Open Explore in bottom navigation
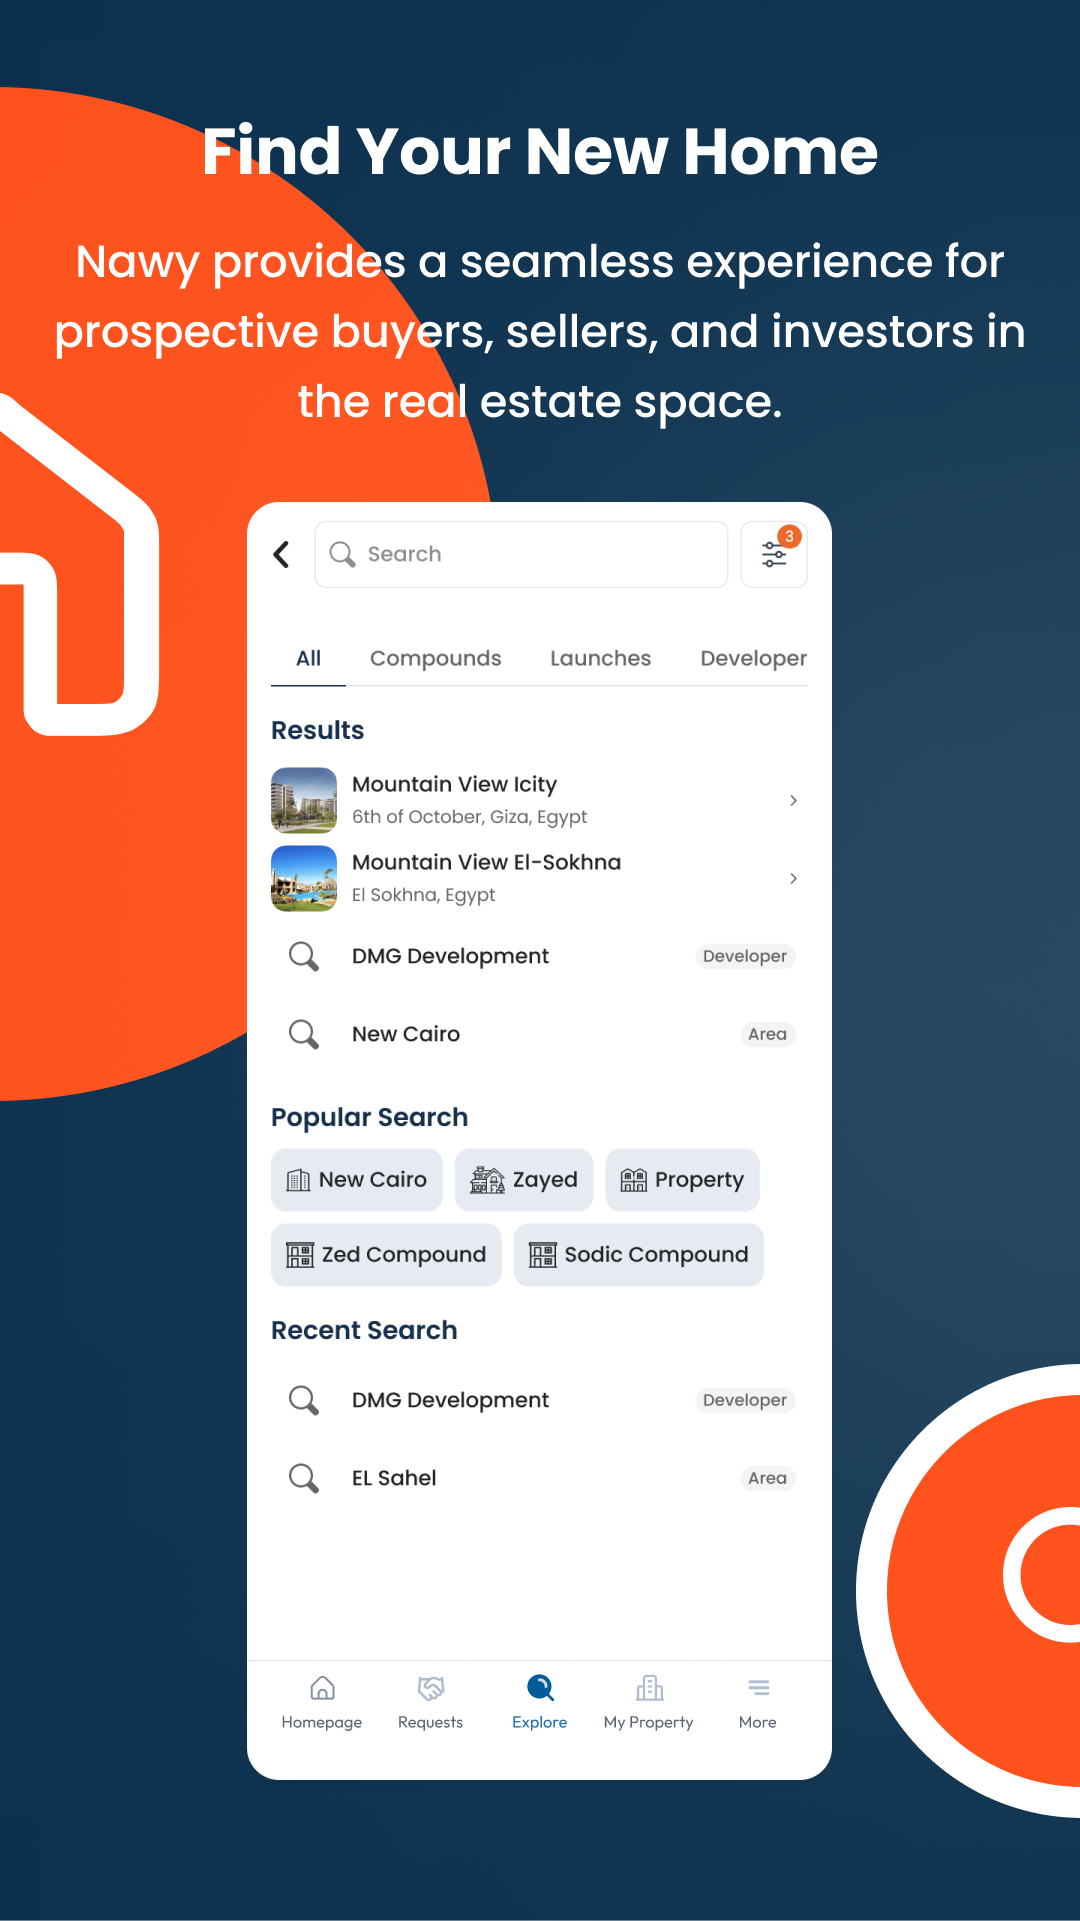This screenshot has height=1921, width=1080. coord(540,1702)
